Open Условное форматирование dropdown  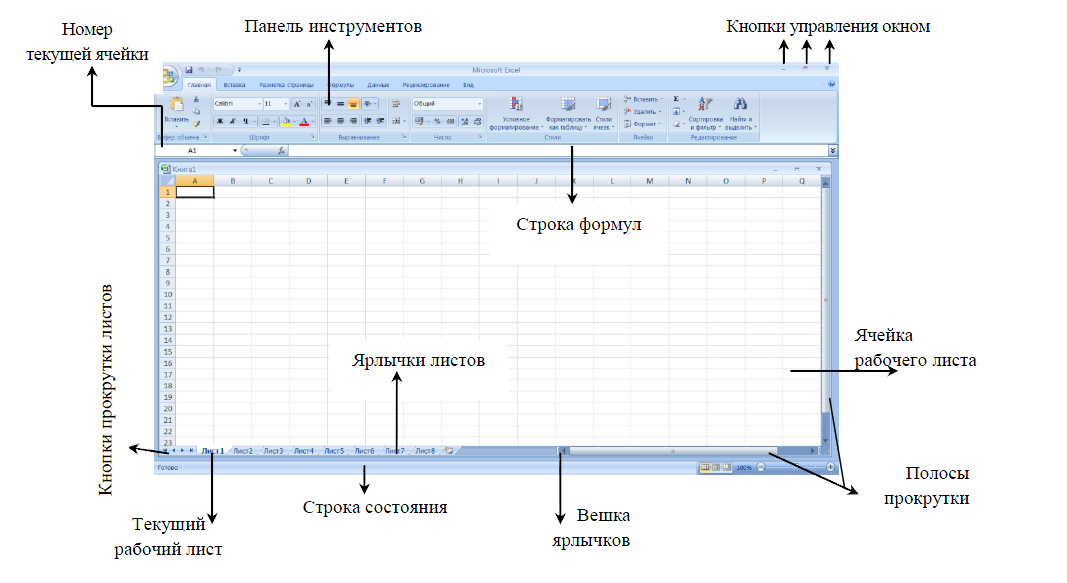[516, 114]
